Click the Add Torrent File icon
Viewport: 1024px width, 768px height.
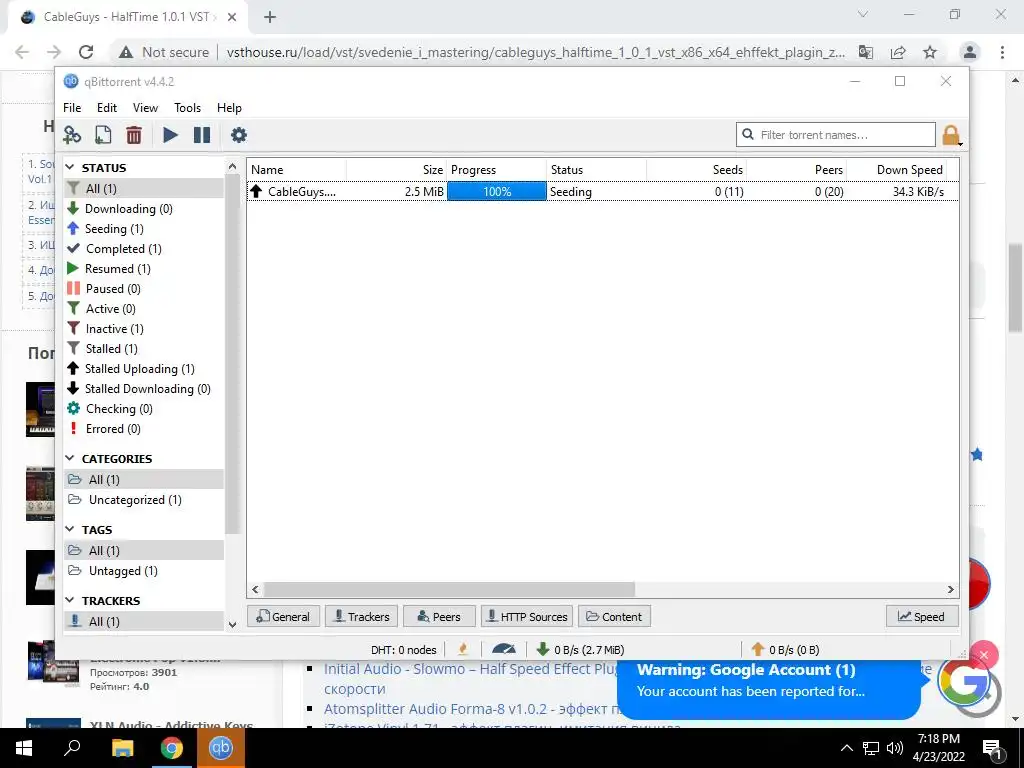coord(103,135)
